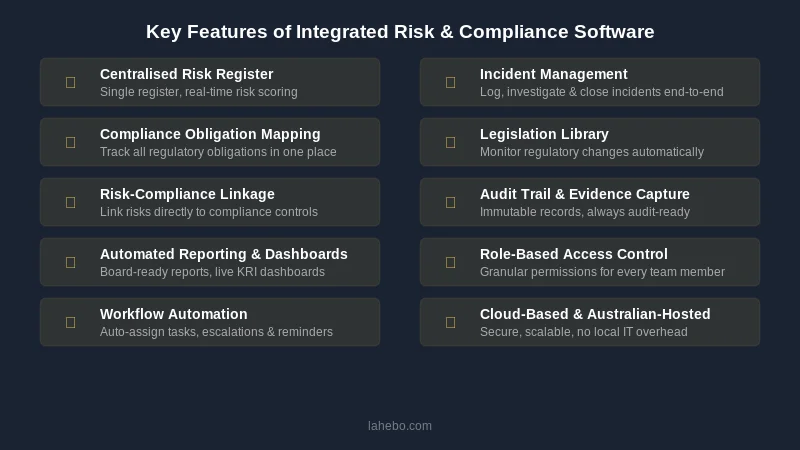Click 'Board-ready reports, live KRI dashboards' text
This screenshot has height=450, width=800.
click(212, 272)
